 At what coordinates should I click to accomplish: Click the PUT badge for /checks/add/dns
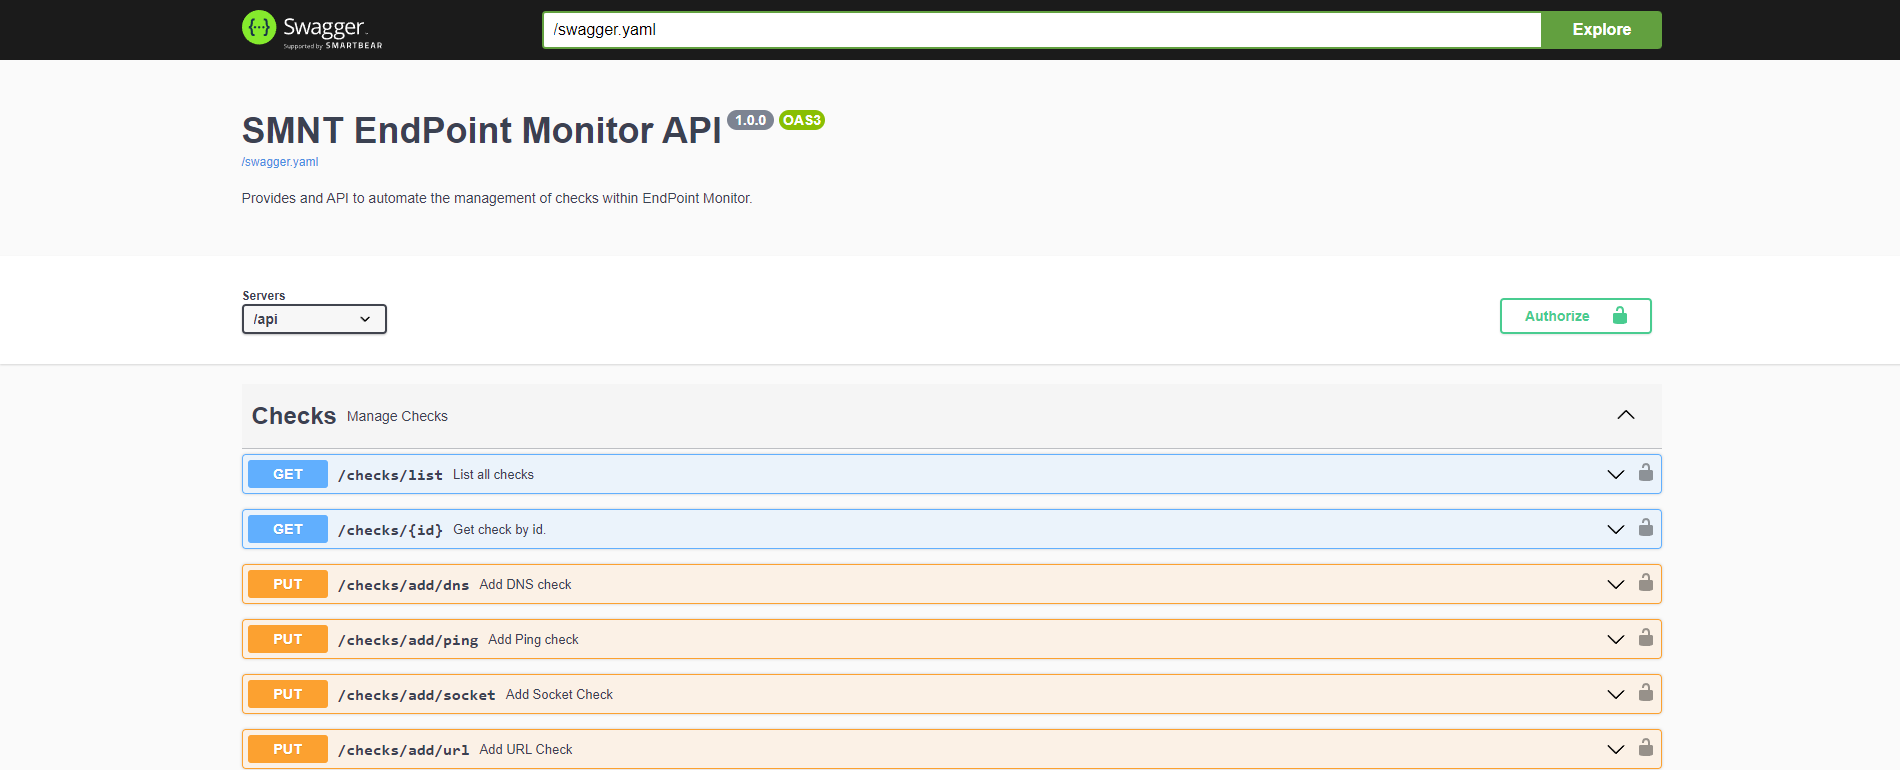[288, 584]
